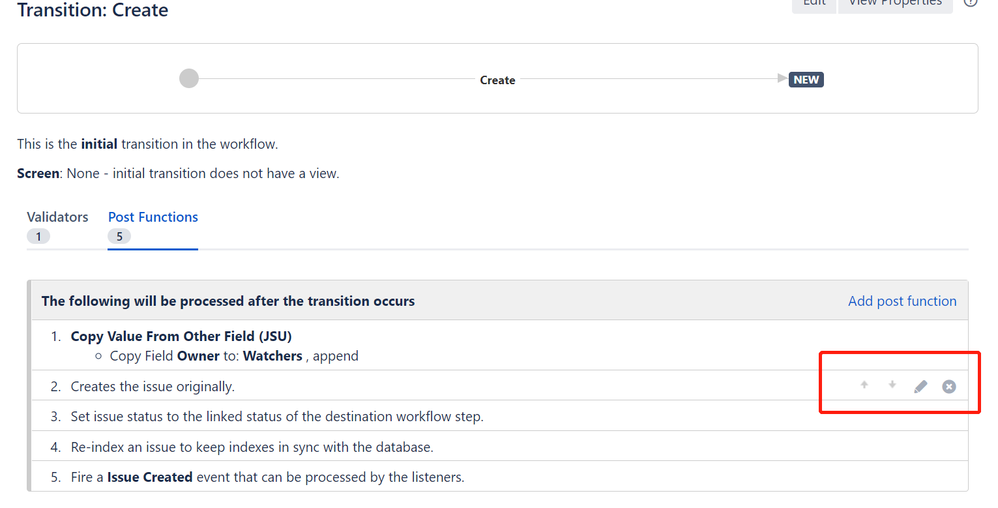Click the Post Functions count badge showing 5
Viewport: 998px width, 508px height.
coord(119,236)
